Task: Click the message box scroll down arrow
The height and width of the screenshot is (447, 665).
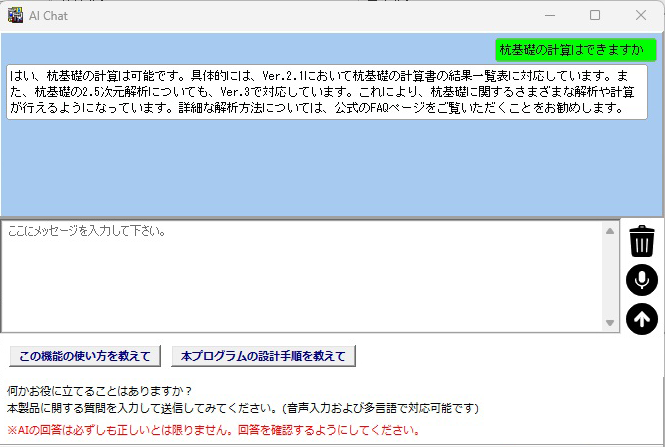Action: tap(610, 323)
